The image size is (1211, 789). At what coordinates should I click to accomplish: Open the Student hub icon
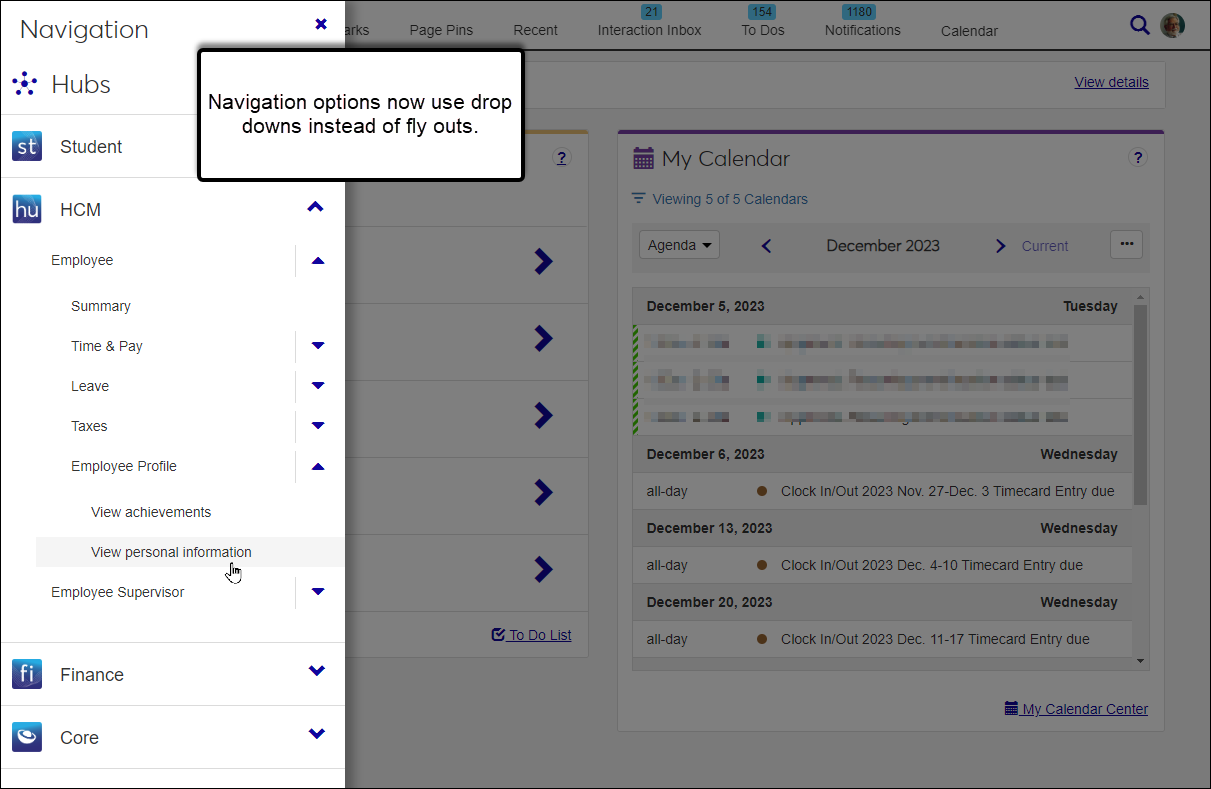pyautogui.click(x=27, y=147)
